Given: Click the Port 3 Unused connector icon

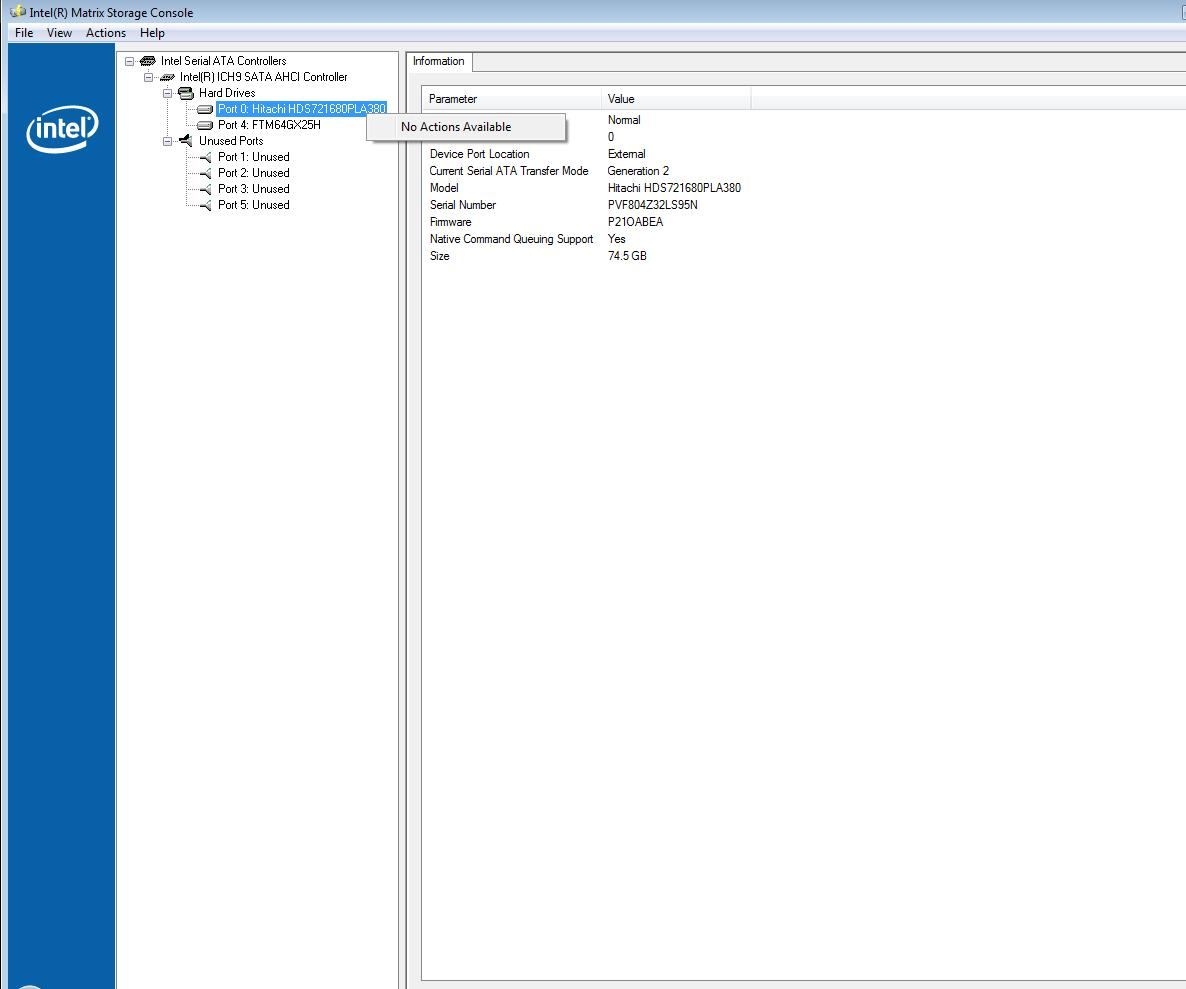Looking at the screenshot, I should [x=205, y=189].
